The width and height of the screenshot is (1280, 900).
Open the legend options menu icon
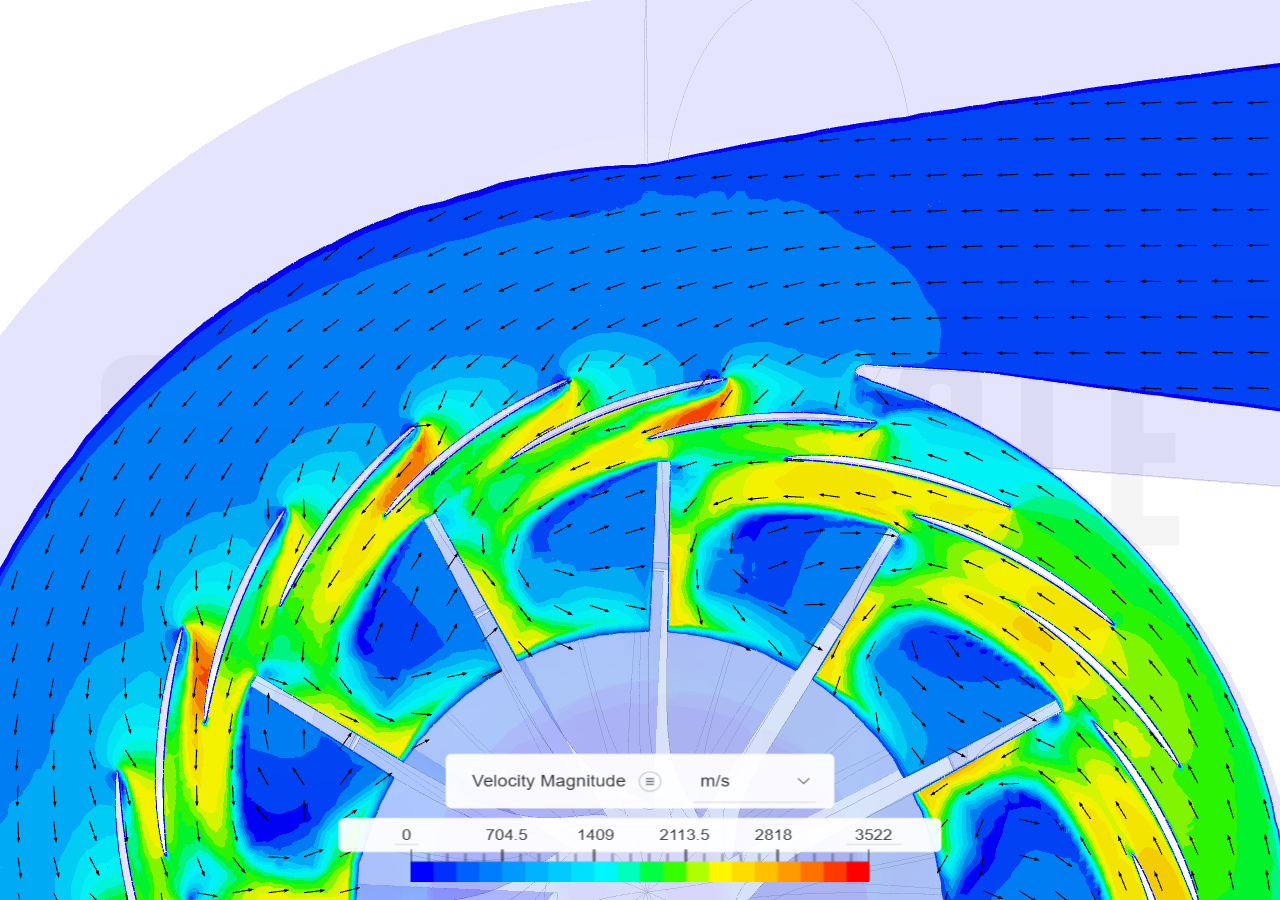point(650,781)
